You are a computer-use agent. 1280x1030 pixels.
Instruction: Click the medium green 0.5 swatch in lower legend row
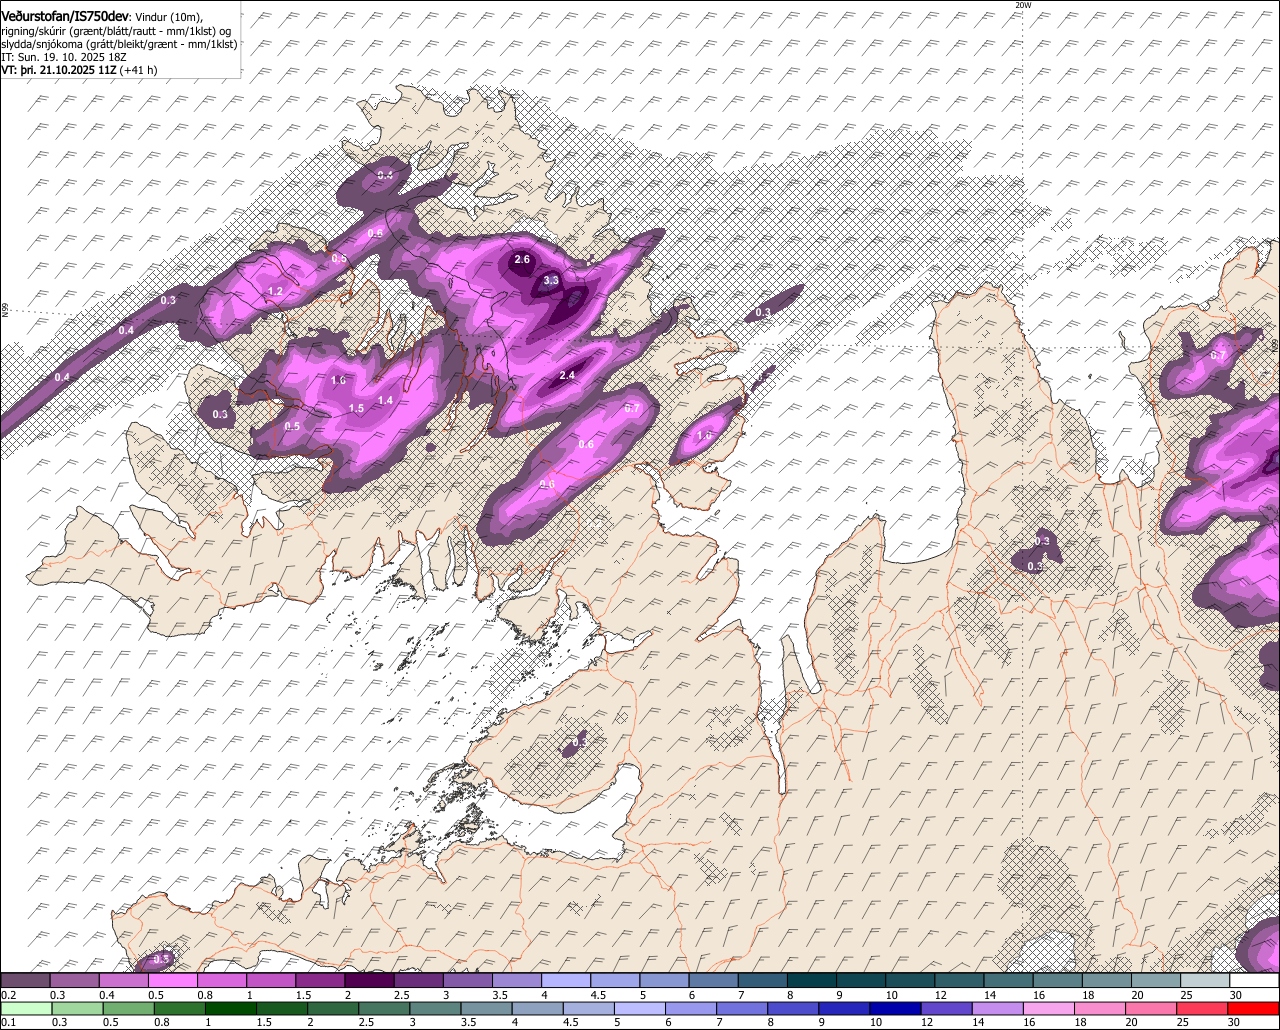[129, 1008]
